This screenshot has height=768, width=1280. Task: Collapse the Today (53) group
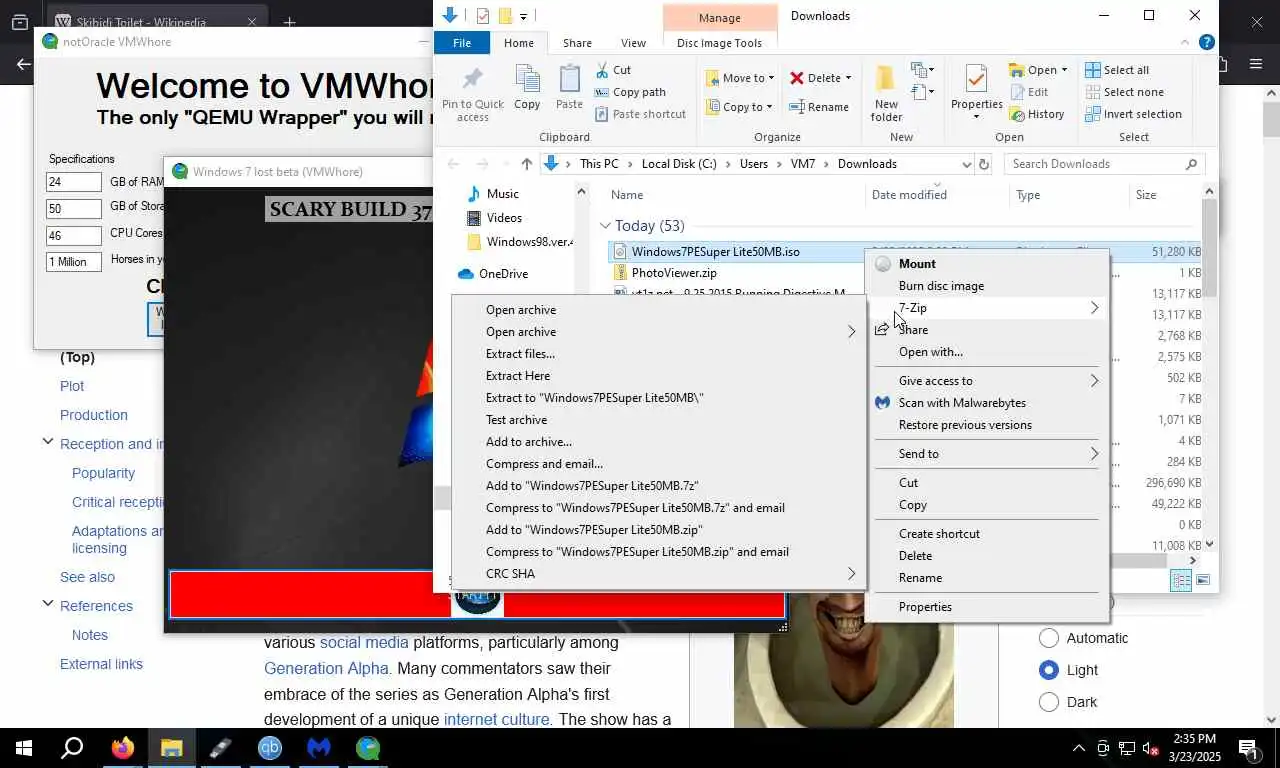tap(606, 226)
